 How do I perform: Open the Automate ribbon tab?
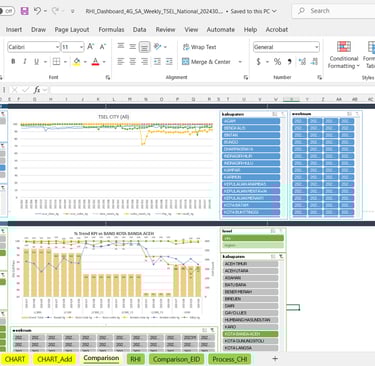221,29
